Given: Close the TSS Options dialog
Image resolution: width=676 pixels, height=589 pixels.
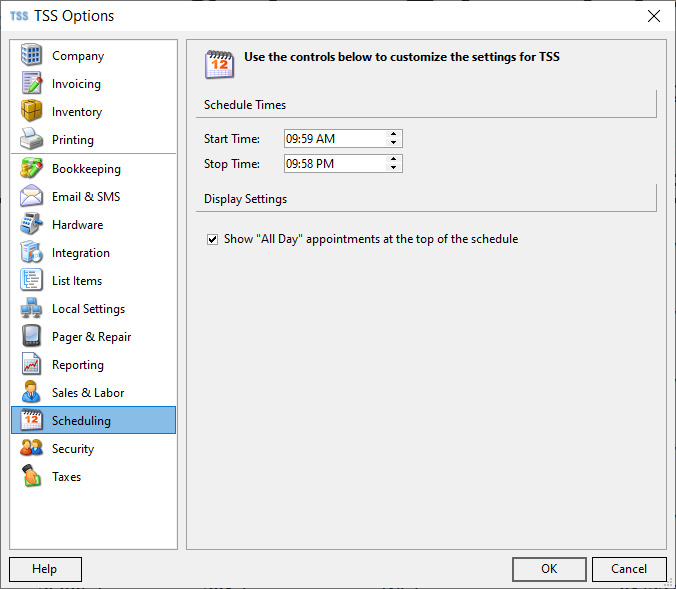Looking at the screenshot, I should coord(654,16).
